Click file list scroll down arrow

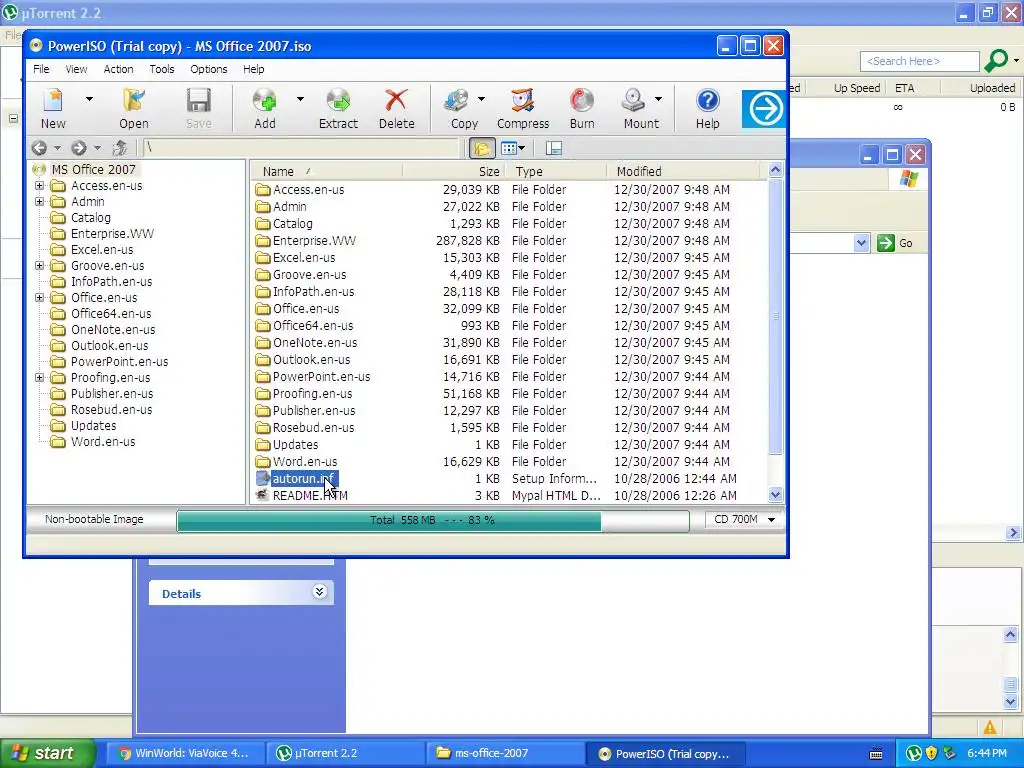tap(775, 494)
